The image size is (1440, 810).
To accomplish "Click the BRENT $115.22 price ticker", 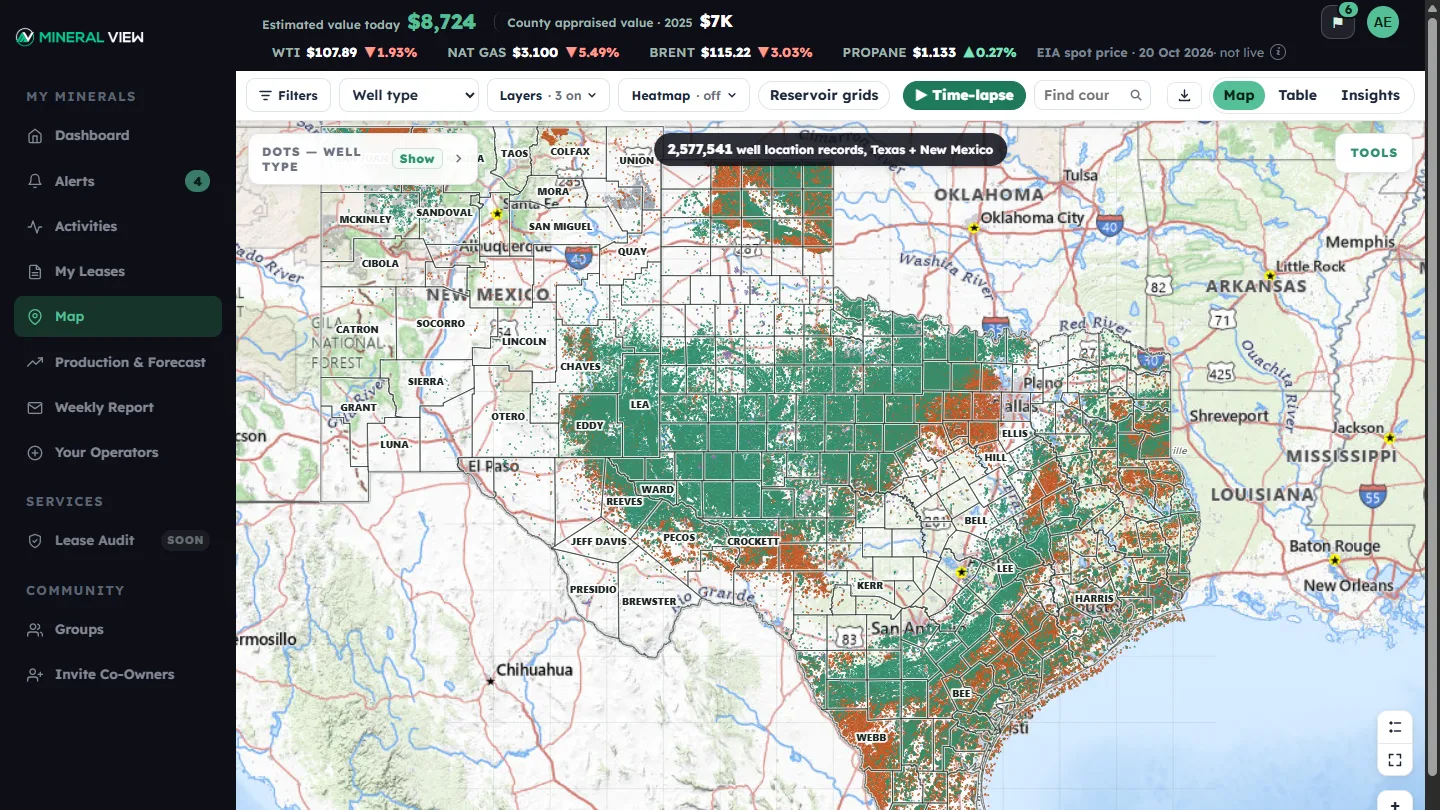I will [731, 52].
